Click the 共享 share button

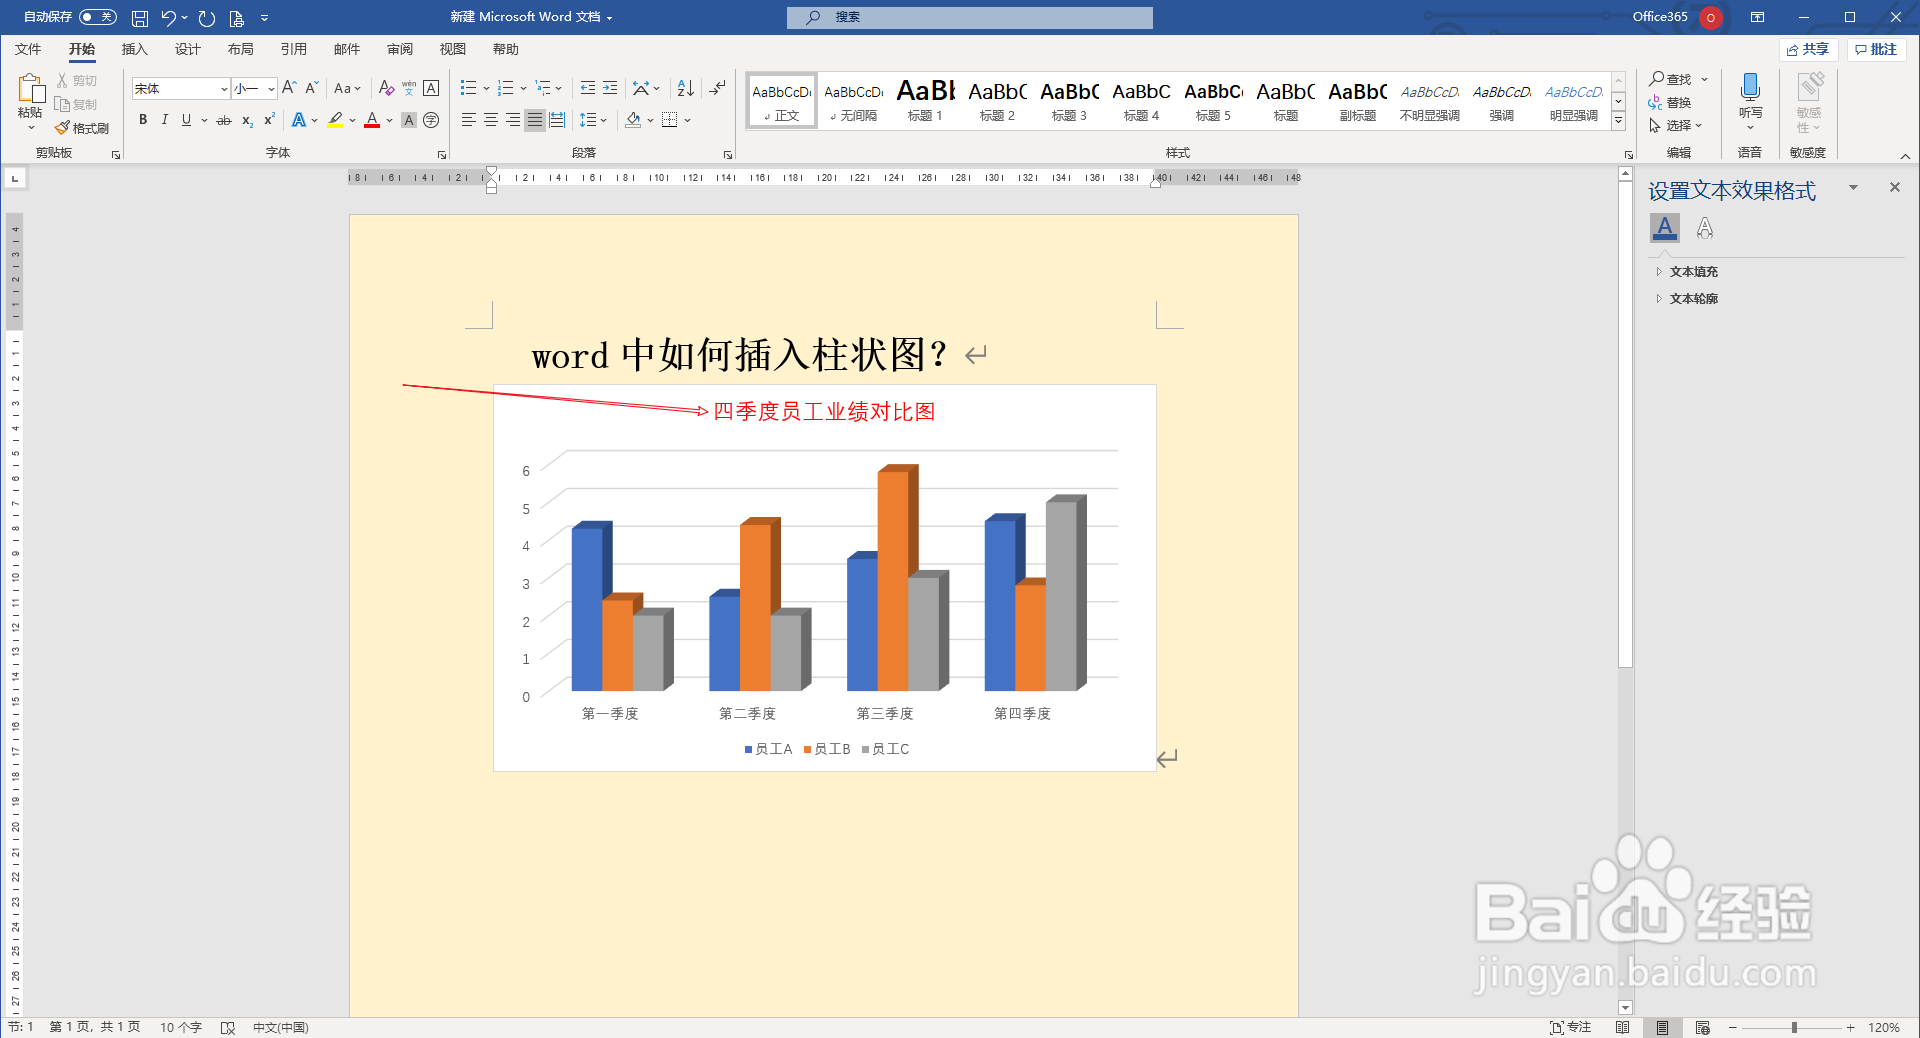pyautogui.click(x=1808, y=49)
